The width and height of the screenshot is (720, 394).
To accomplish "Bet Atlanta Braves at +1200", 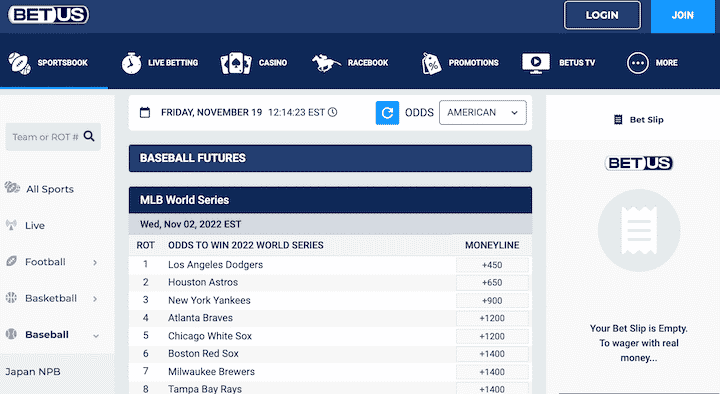I will pyautogui.click(x=492, y=318).
